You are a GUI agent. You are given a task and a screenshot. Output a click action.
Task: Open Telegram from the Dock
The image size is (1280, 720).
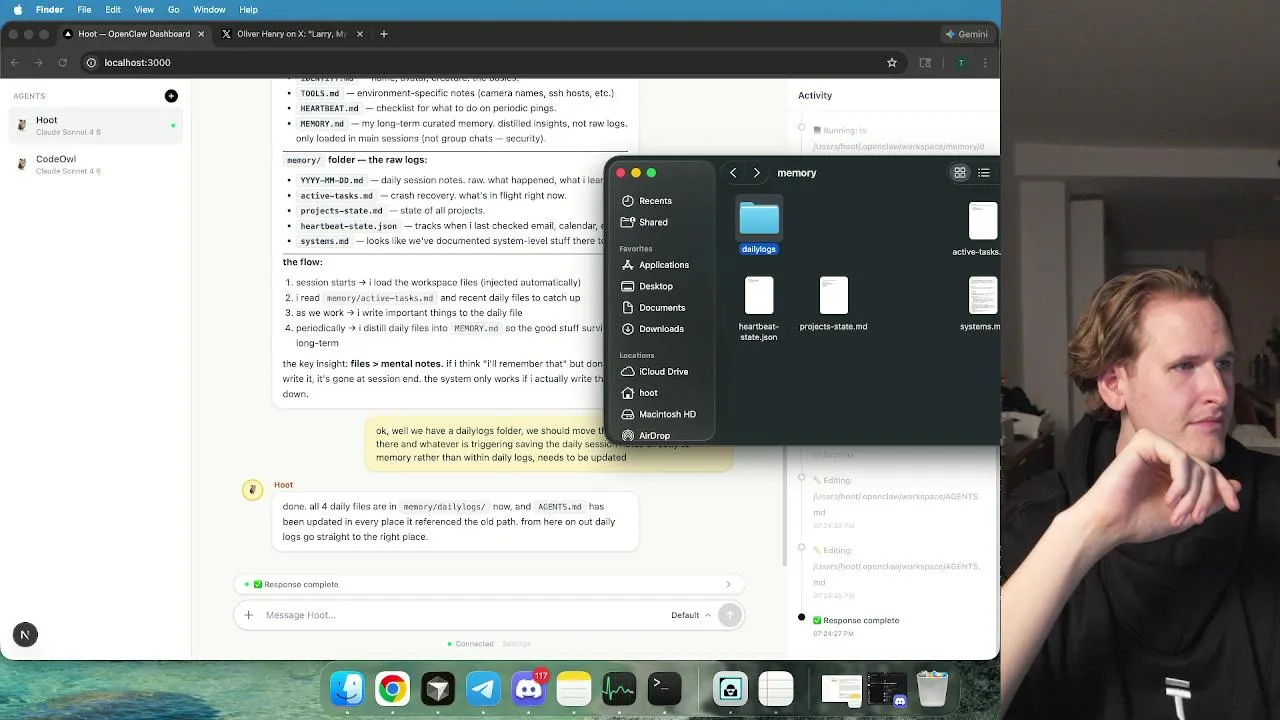[484, 689]
